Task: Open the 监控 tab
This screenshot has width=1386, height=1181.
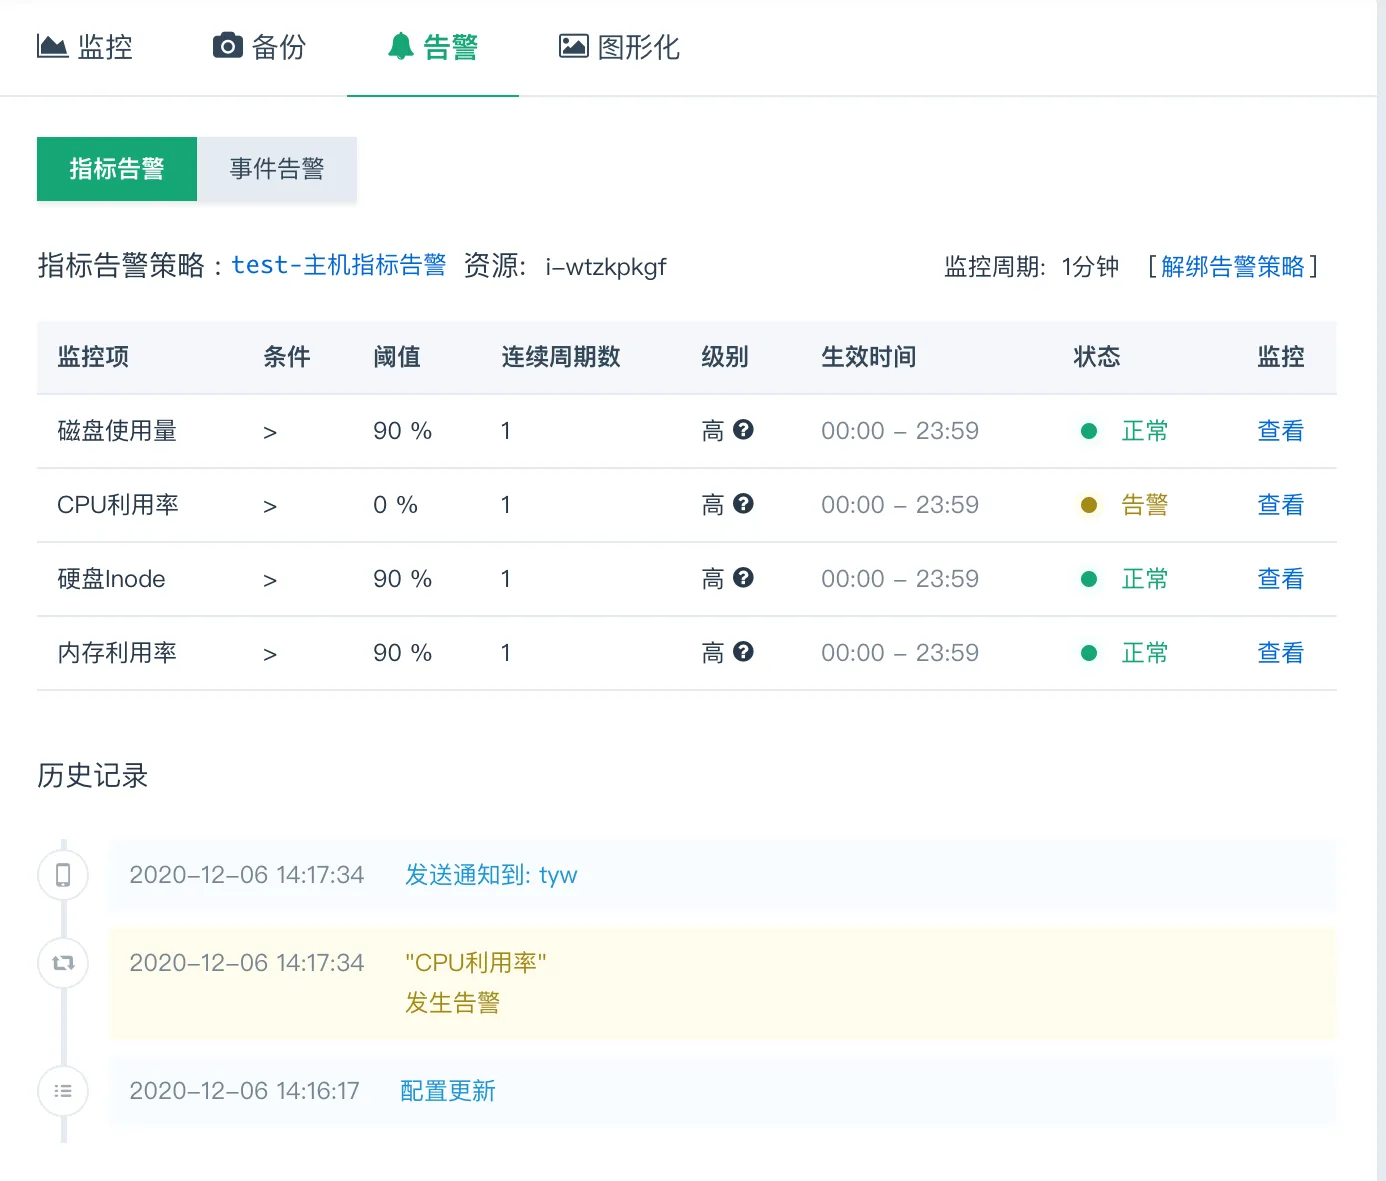Action: pyautogui.click(x=85, y=47)
